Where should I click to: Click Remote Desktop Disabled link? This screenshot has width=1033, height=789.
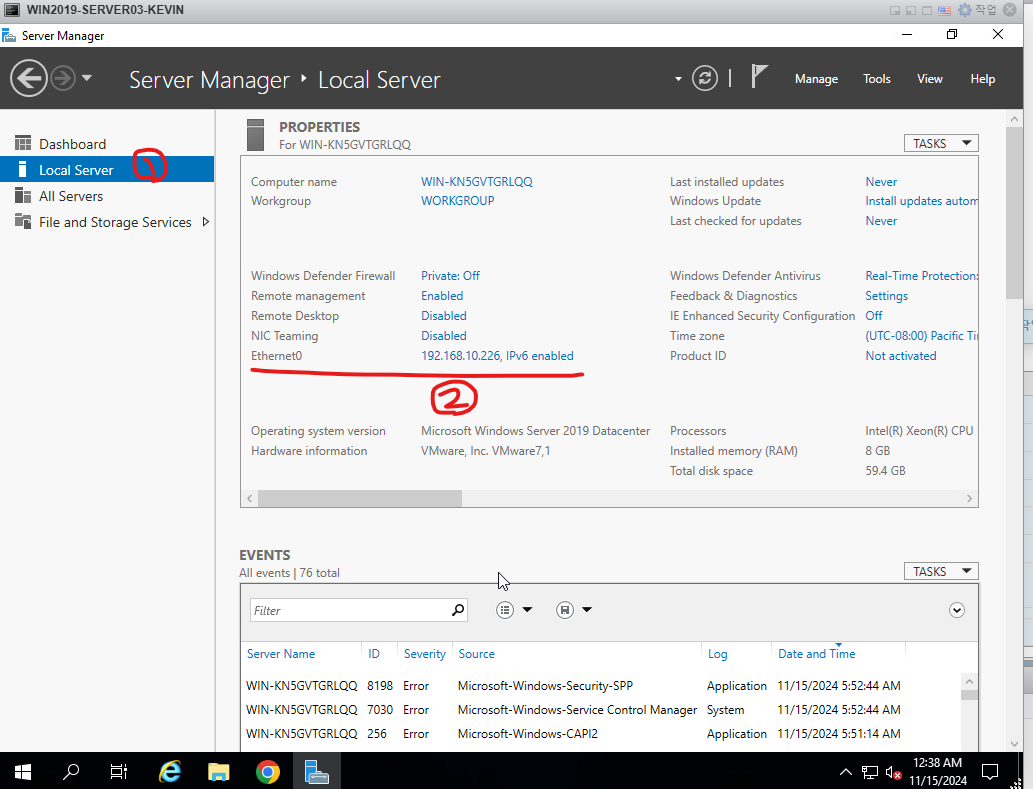[443, 315]
